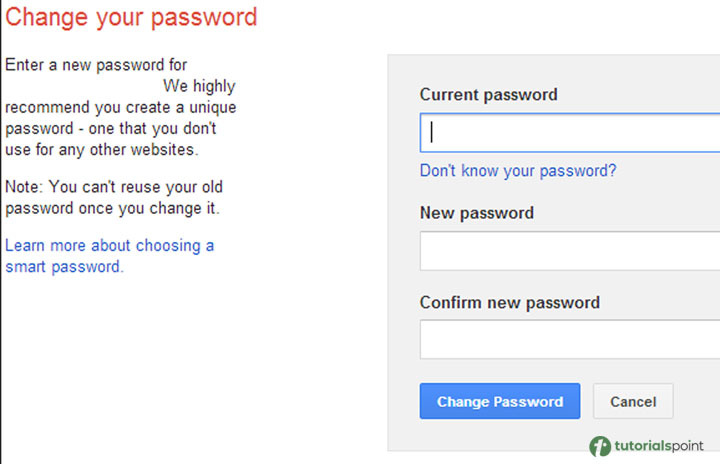Follow the "Learn more about choosing" link
720x464 pixels.
[109, 245]
